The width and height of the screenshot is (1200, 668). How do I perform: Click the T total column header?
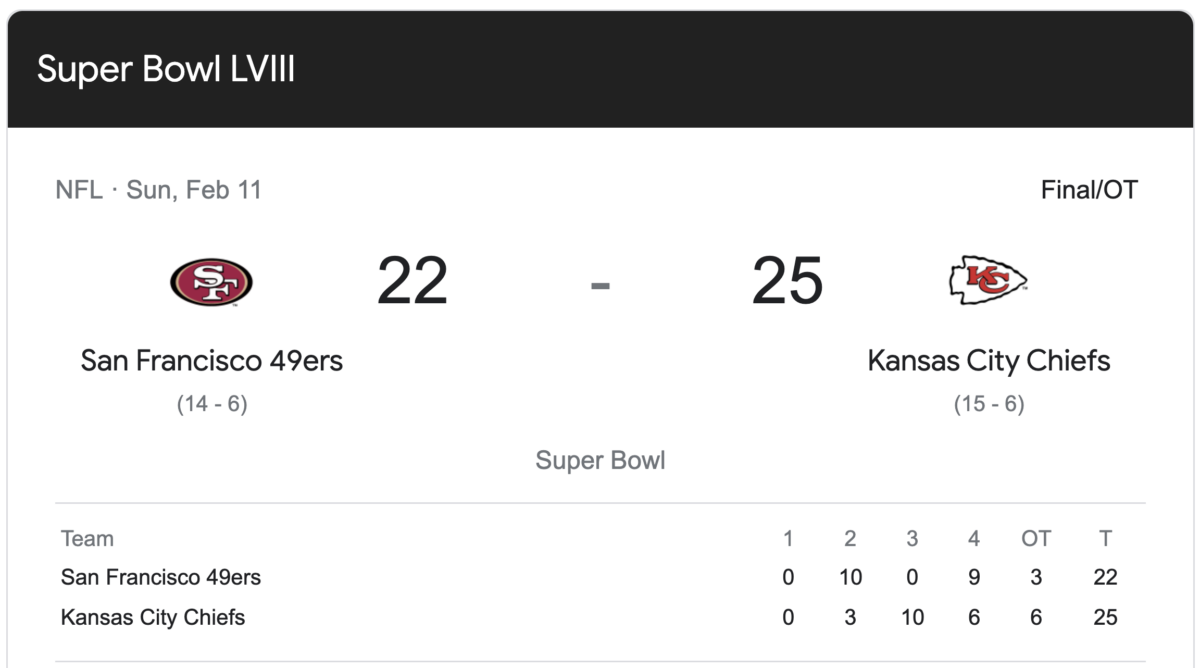(x=1105, y=539)
